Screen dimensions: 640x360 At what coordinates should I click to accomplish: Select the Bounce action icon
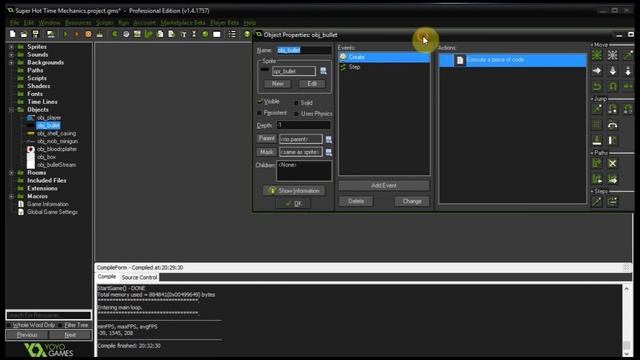[x=613, y=141]
